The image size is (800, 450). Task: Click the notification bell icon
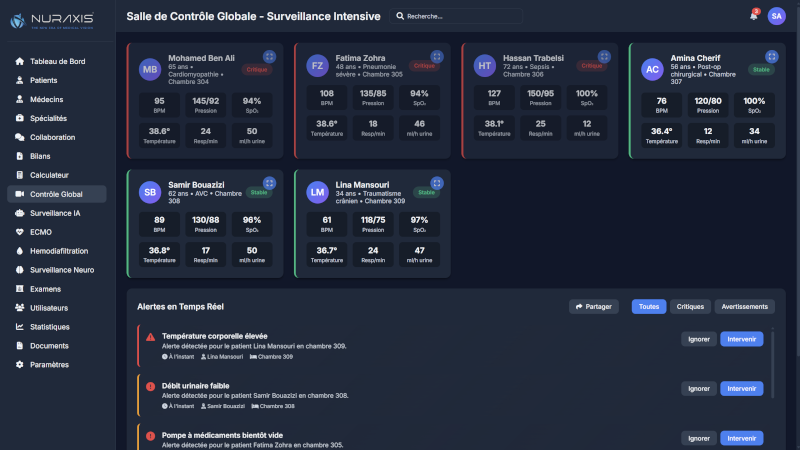pyautogui.click(x=753, y=16)
